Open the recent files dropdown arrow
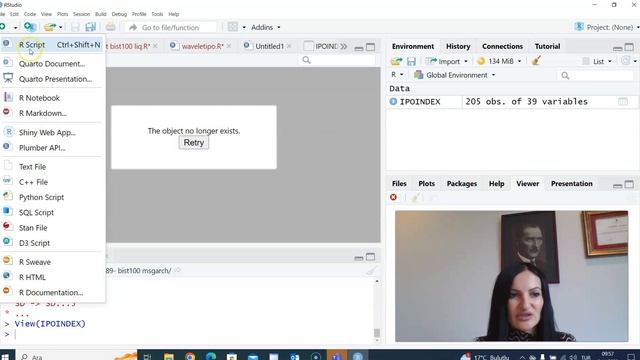Image resolution: width=640 pixels, height=360 pixels. (60, 27)
